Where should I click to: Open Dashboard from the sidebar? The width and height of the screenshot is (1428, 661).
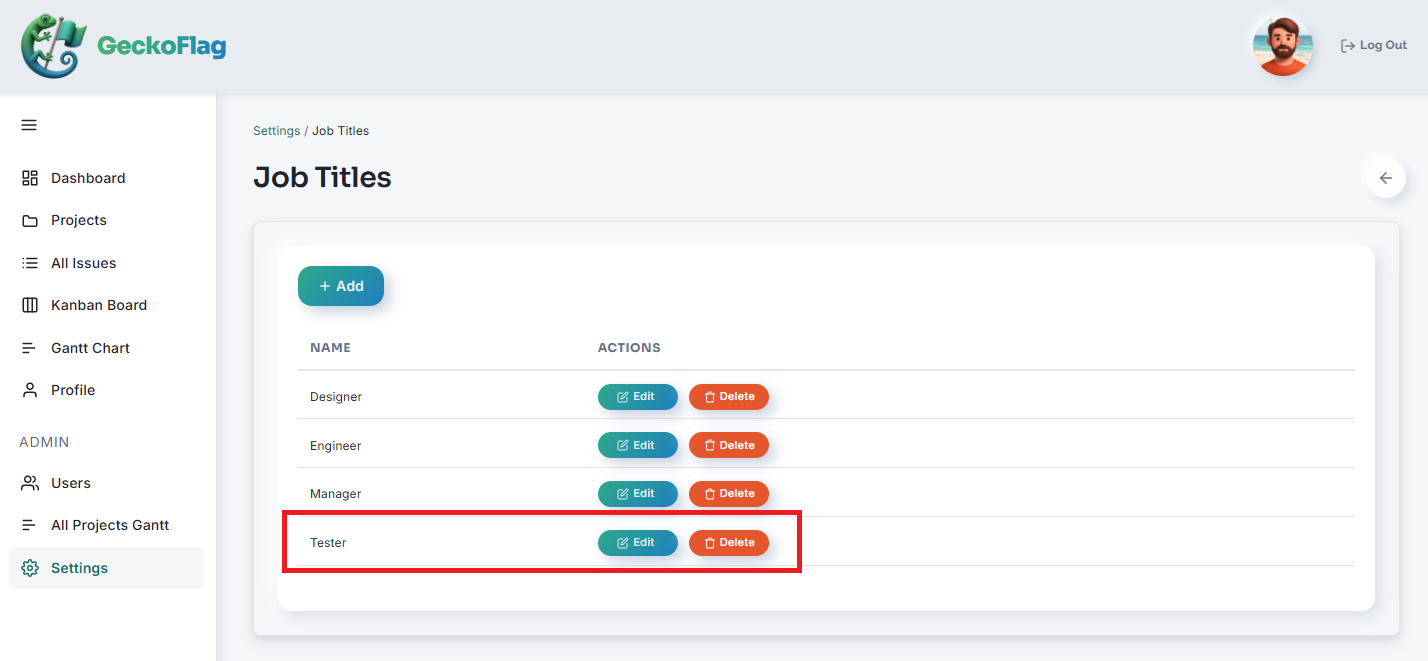[106, 178]
